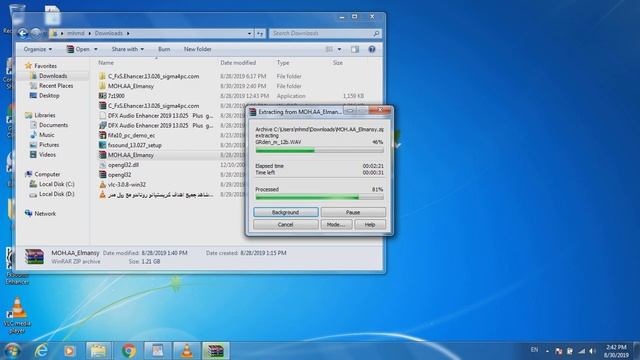Click the total Processed progress bar
This screenshot has width=640, height=360.
point(319,198)
